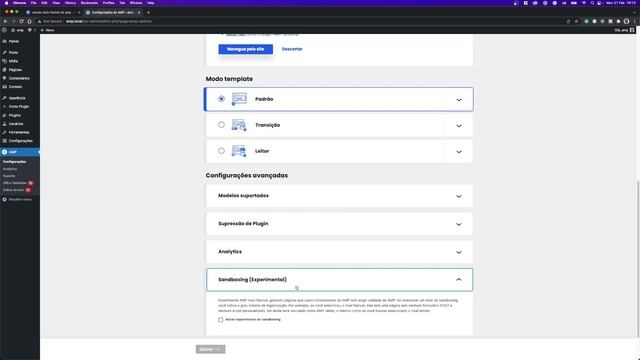The height and width of the screenshot is (360, 640).
Task: Select the Padrão template mode radio
Action: (x=221, y=99)
